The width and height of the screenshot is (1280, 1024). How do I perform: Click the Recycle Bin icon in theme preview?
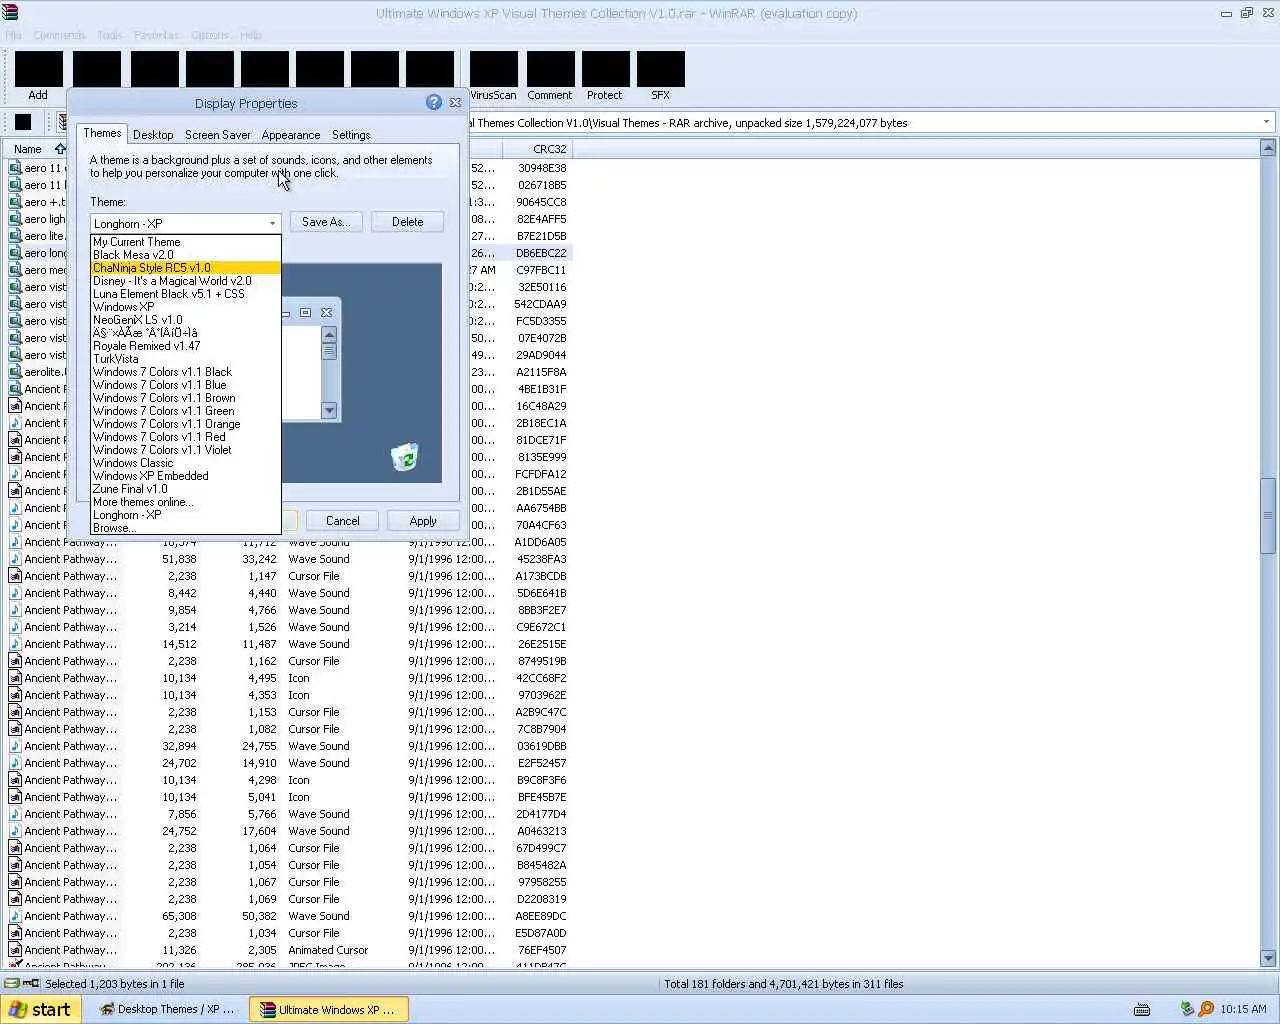click(404, 457)
